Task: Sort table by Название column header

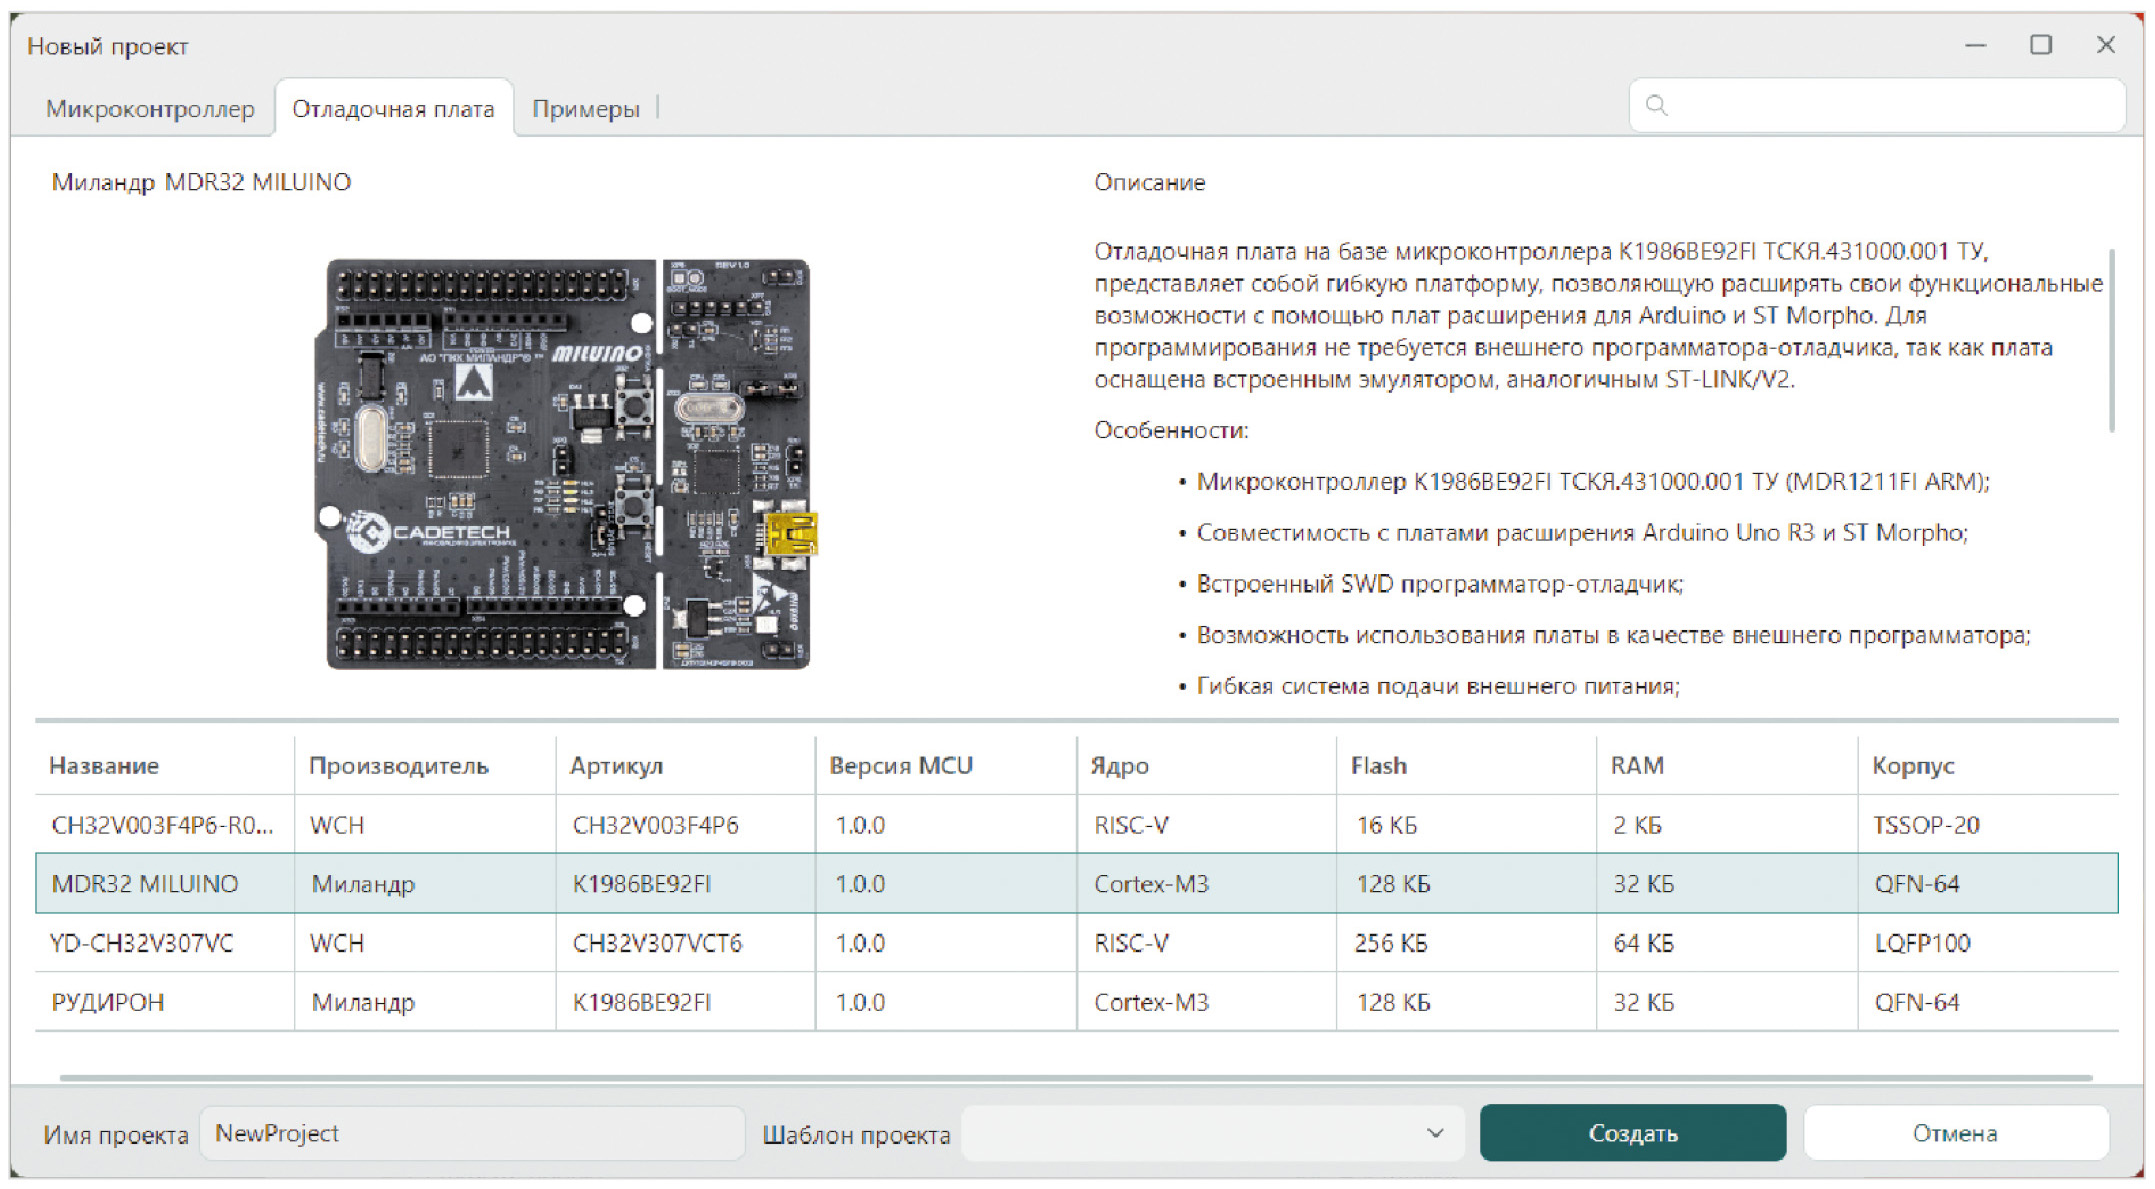Action: point(104,766)
